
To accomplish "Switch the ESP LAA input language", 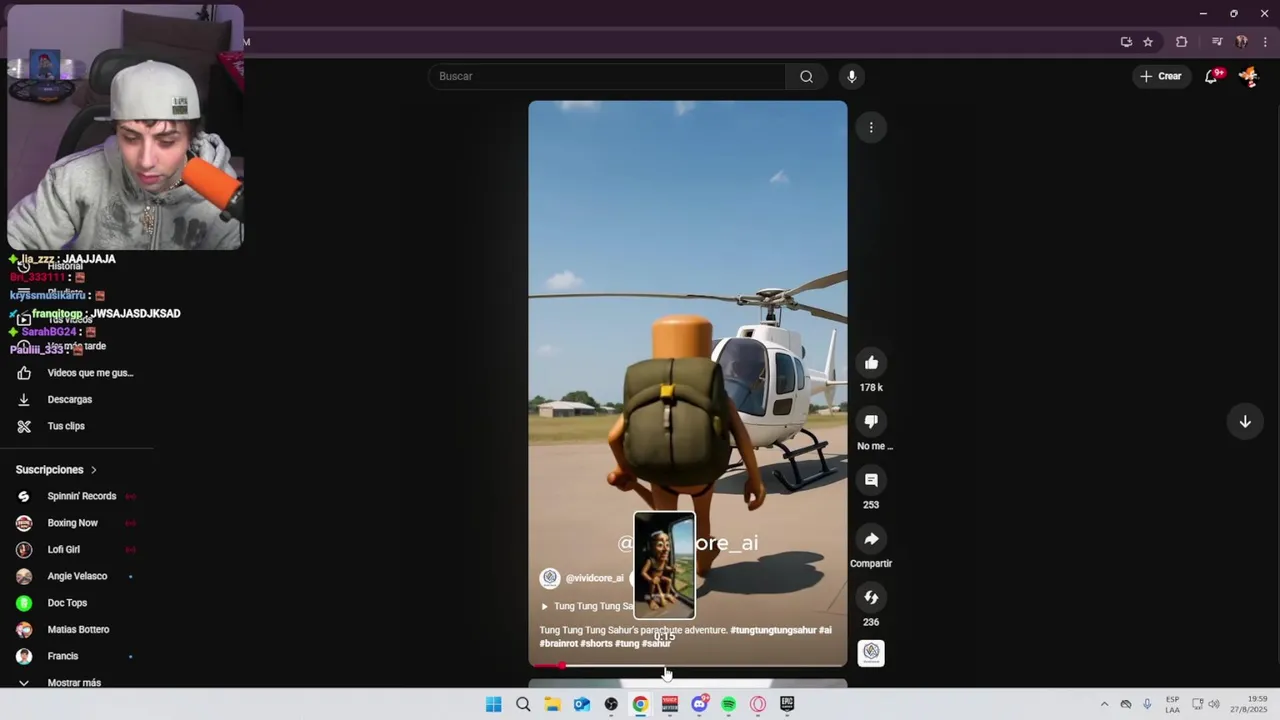I will click(x=1172, y=704).
